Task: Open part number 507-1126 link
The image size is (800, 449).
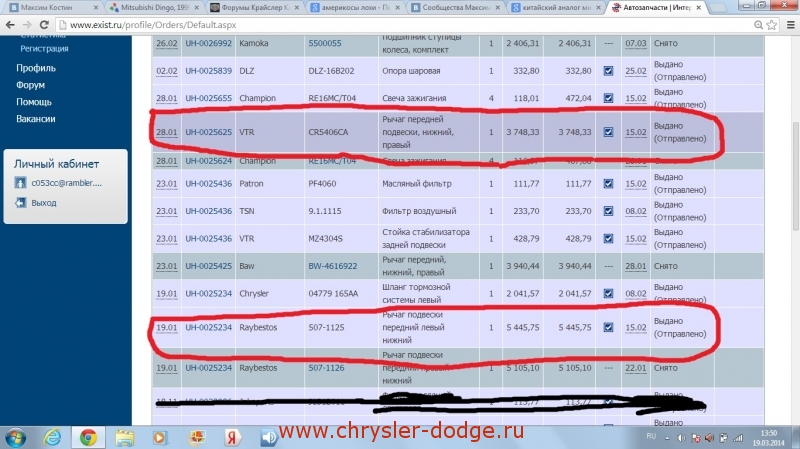Action: tap(326, 368)
